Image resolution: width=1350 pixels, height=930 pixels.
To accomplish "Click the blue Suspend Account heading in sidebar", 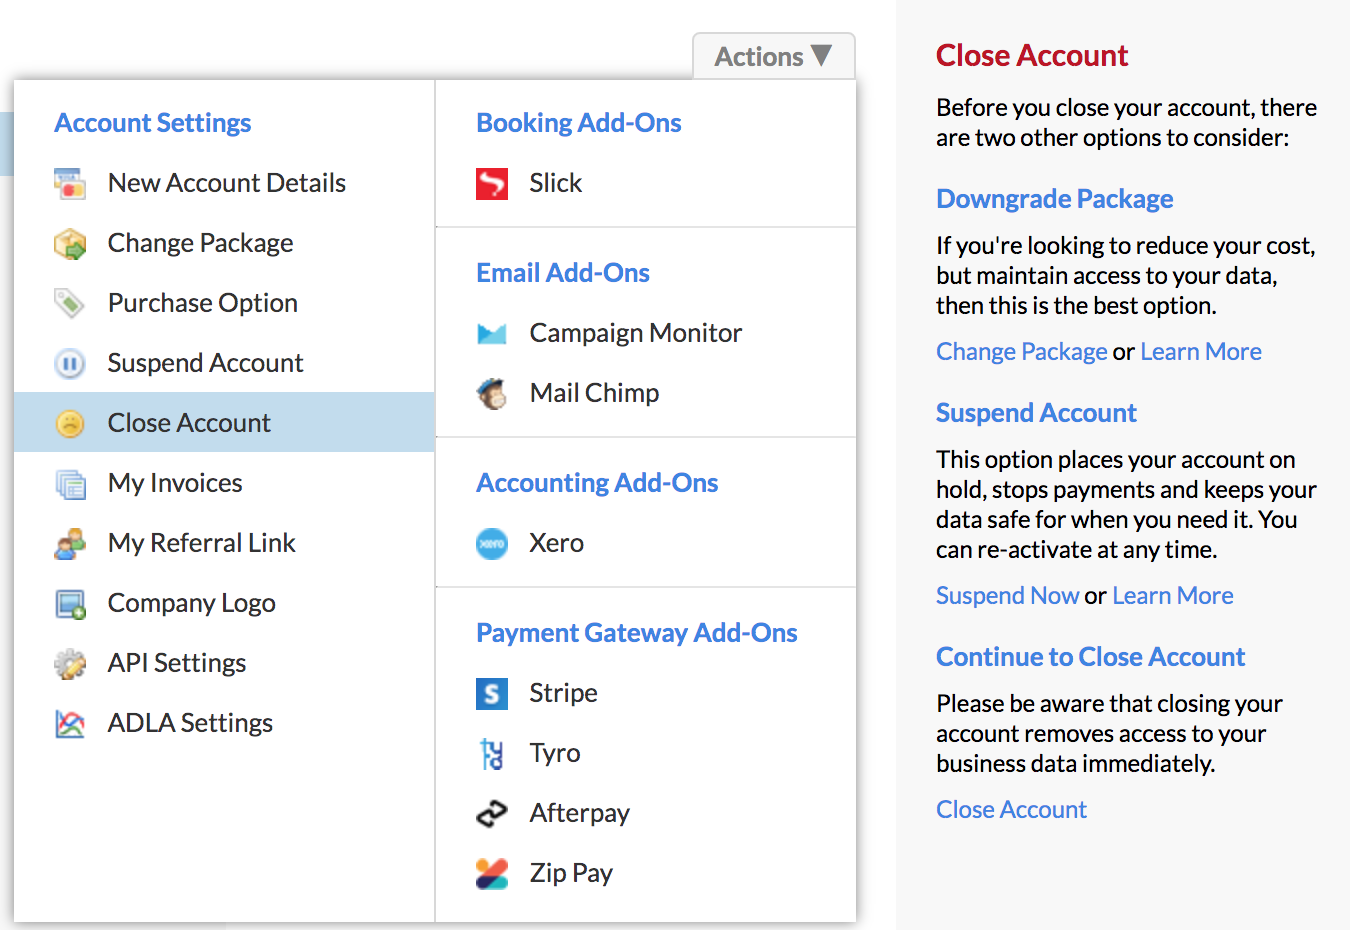I will 1036,413.
